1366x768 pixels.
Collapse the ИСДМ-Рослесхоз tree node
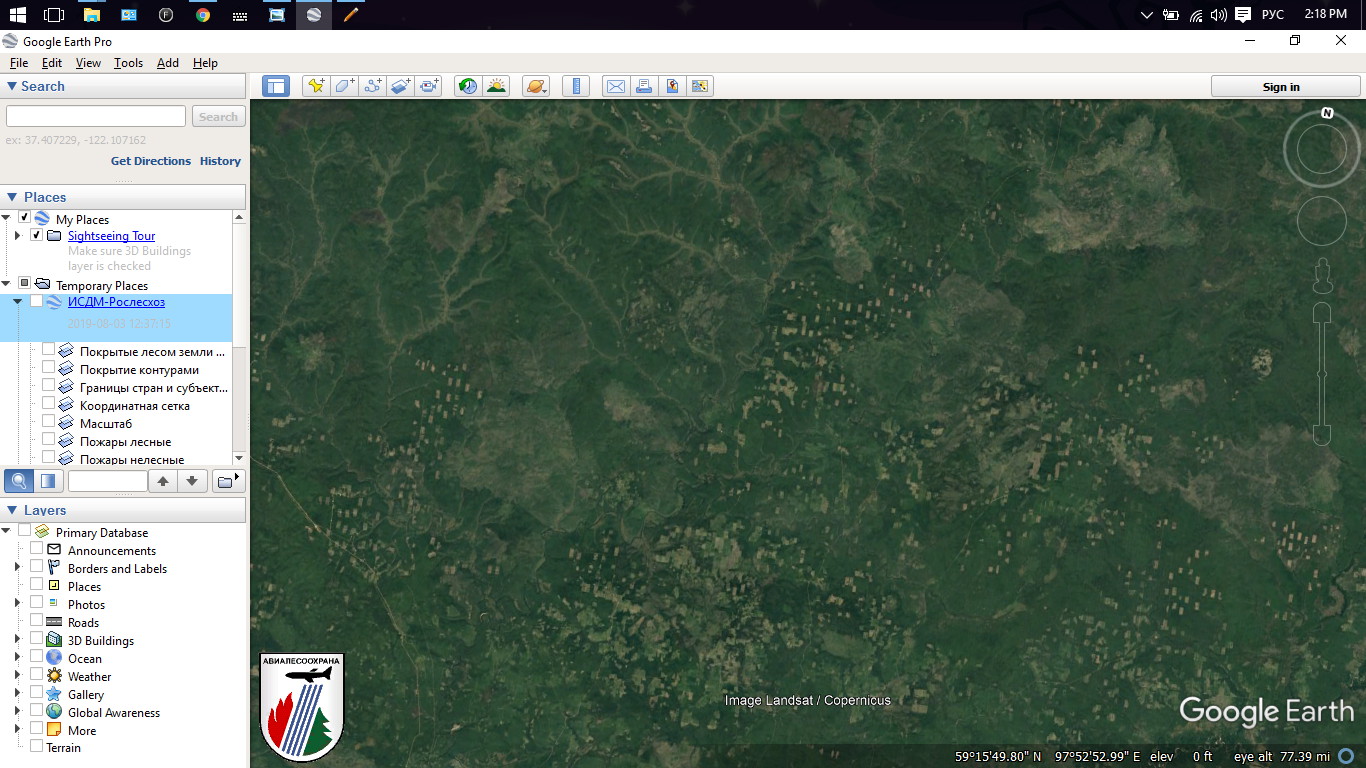pyautogui.click(x=17, y=301)
